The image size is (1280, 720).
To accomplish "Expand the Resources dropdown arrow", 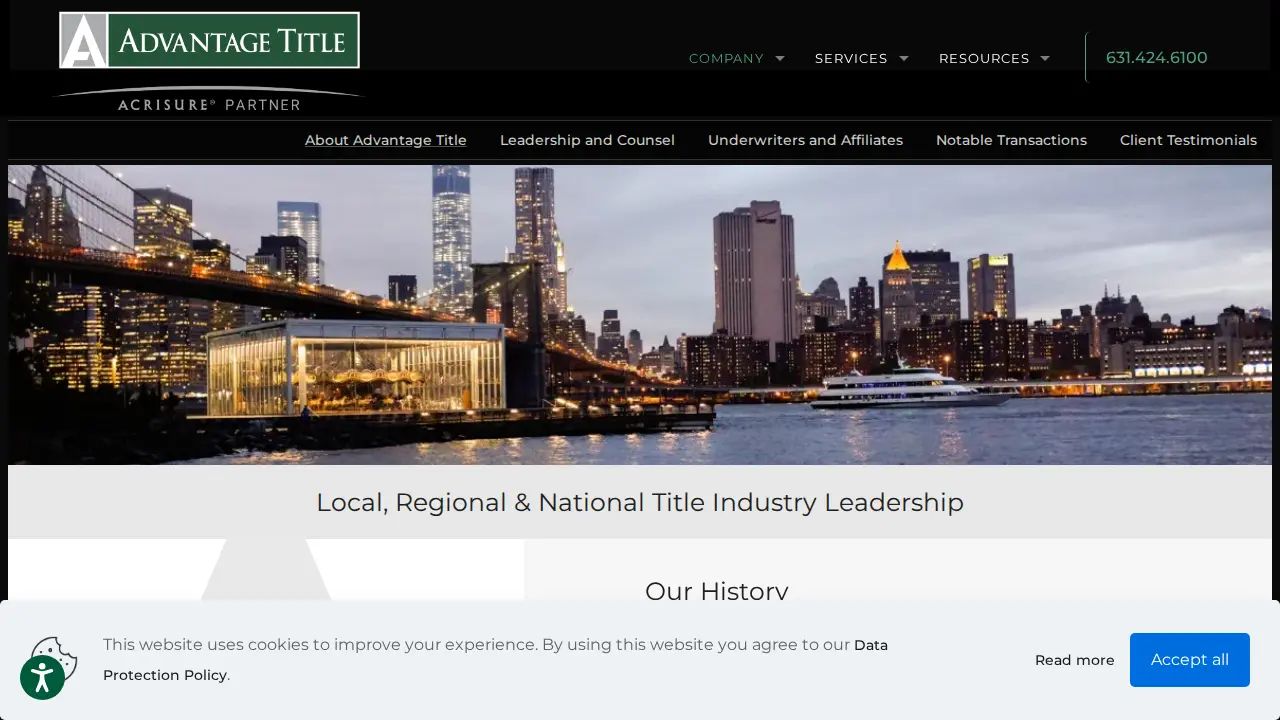I will [1045, 58].
